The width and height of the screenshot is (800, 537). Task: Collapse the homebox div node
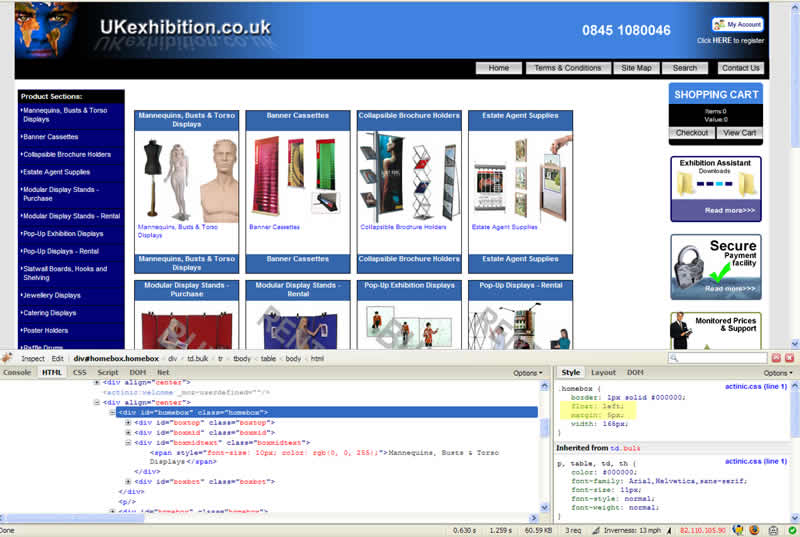(x=113, y=412)
